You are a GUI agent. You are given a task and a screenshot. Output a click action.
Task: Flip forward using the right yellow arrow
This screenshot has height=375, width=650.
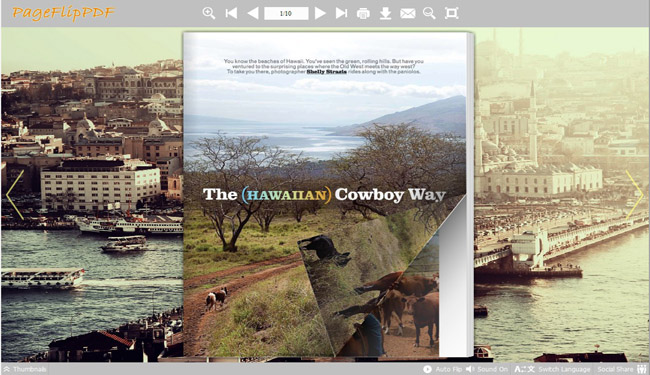[x=634, y=195]
